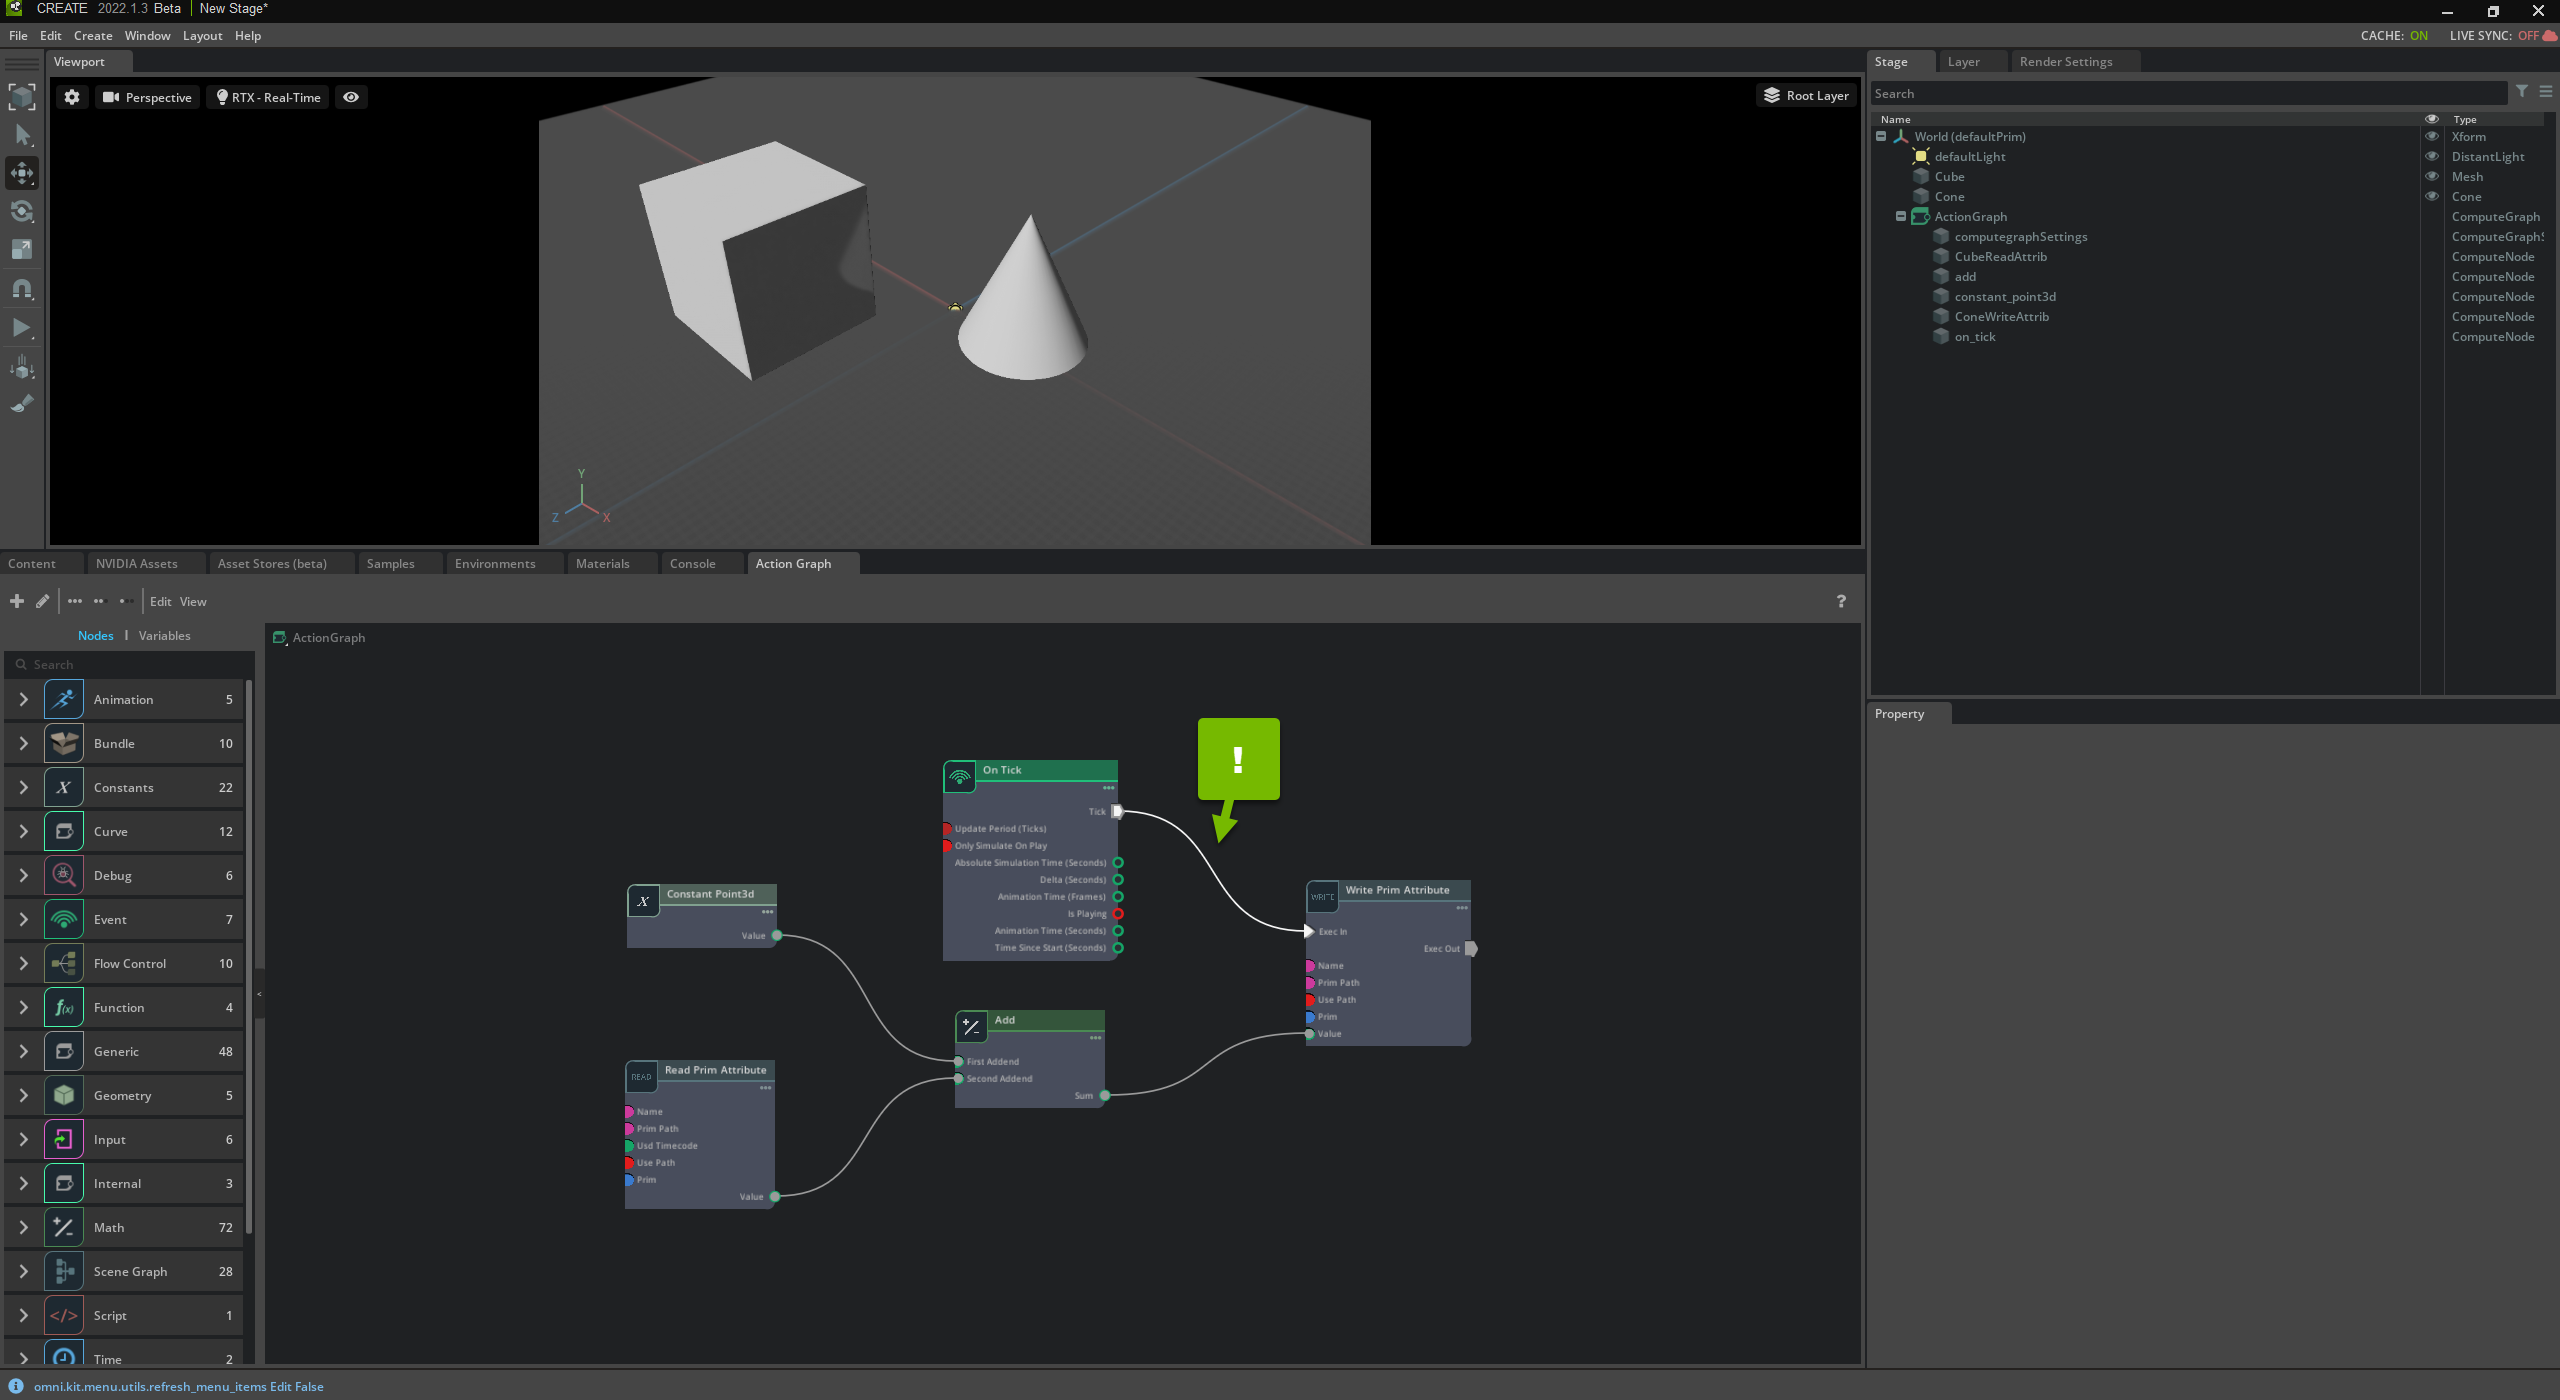This screenshot has width=2560, height=1400.
Task: Switch to the Layer tab
Action: [1963, 61]
